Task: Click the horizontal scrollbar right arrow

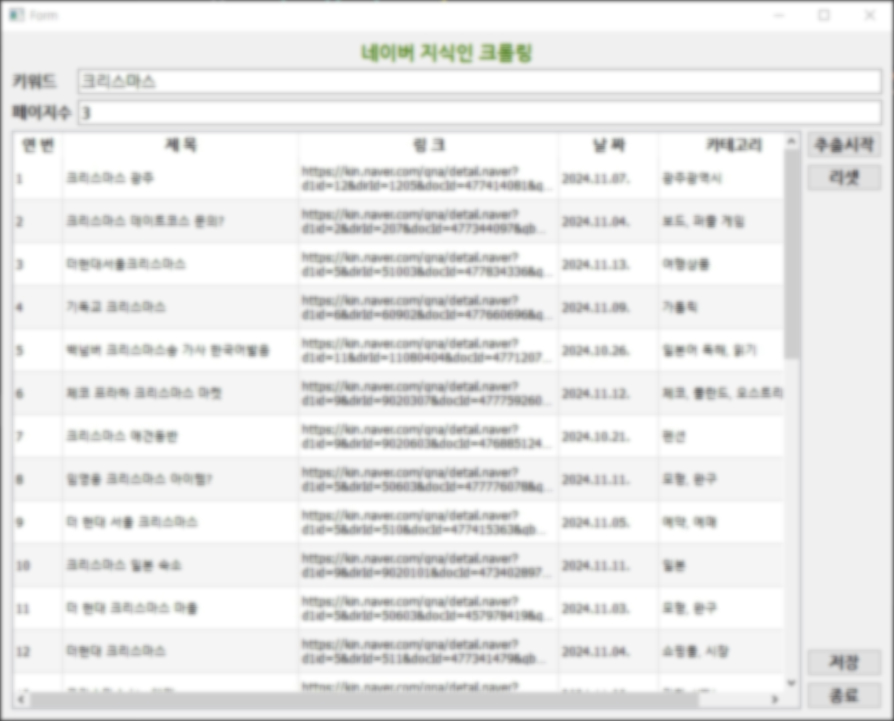Action: (x=774, y=699)
